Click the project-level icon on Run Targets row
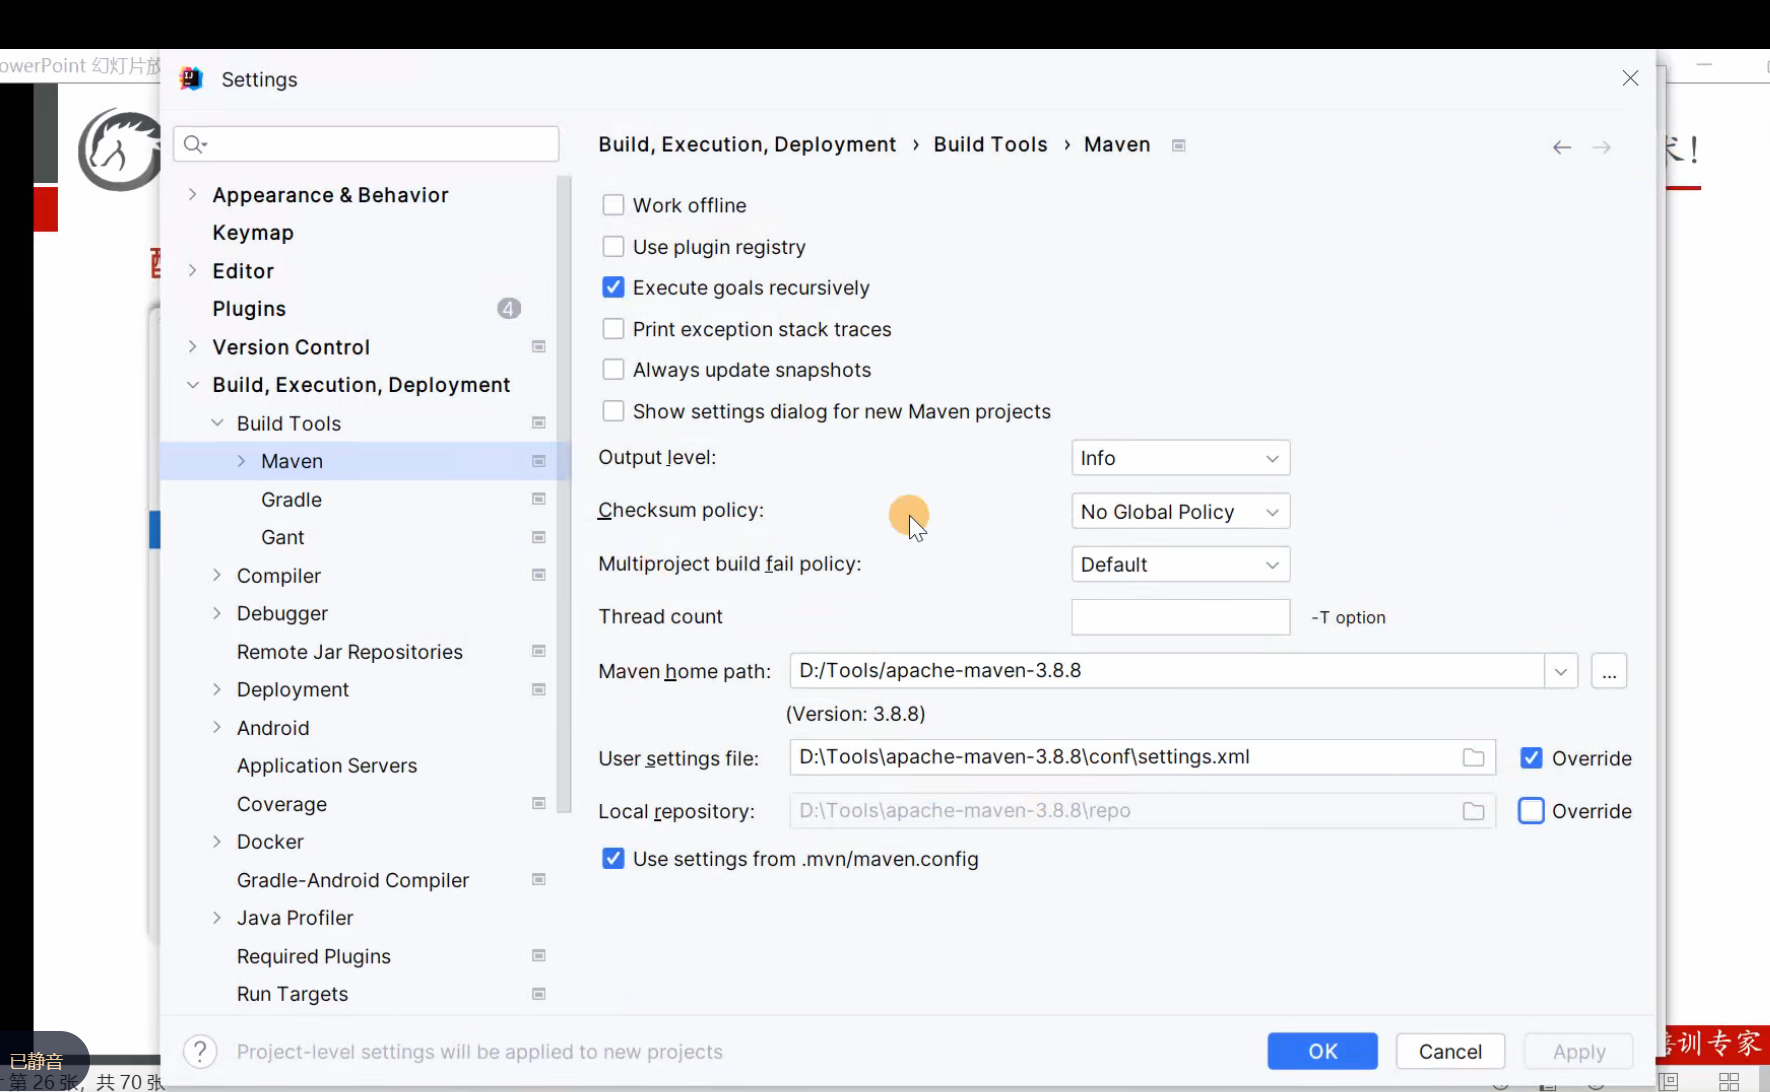 tap(539, 994)
